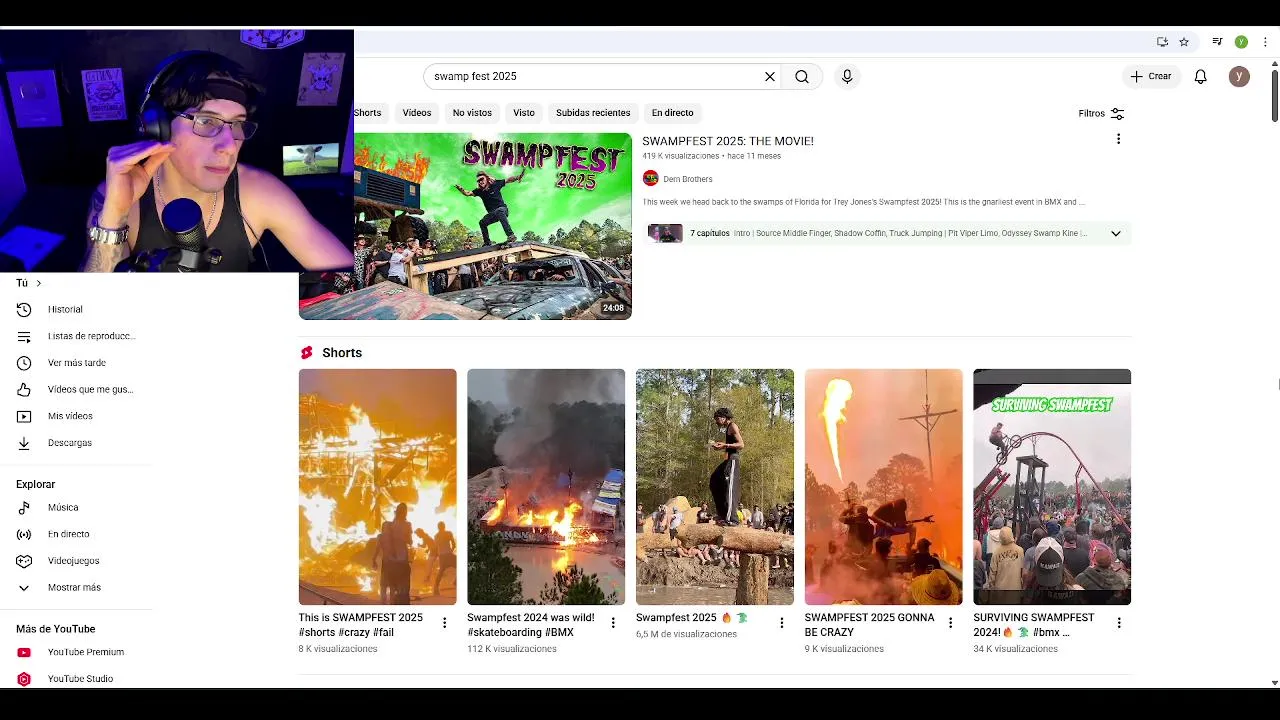Open options for 'Swampfest 2025' 6,5 M short
This screenshot has width=1280, height=720.
tap(782, 623)
